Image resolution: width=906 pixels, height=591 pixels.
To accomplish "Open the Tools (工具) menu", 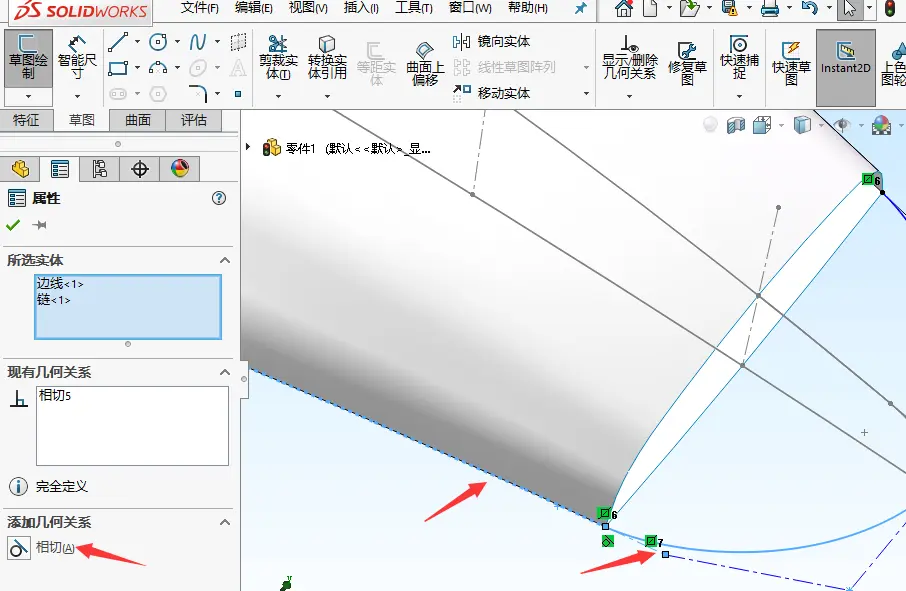I will click(414, 8).
